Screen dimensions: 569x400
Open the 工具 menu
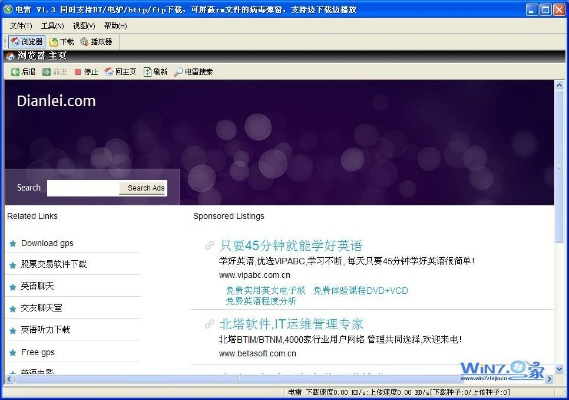52,26
